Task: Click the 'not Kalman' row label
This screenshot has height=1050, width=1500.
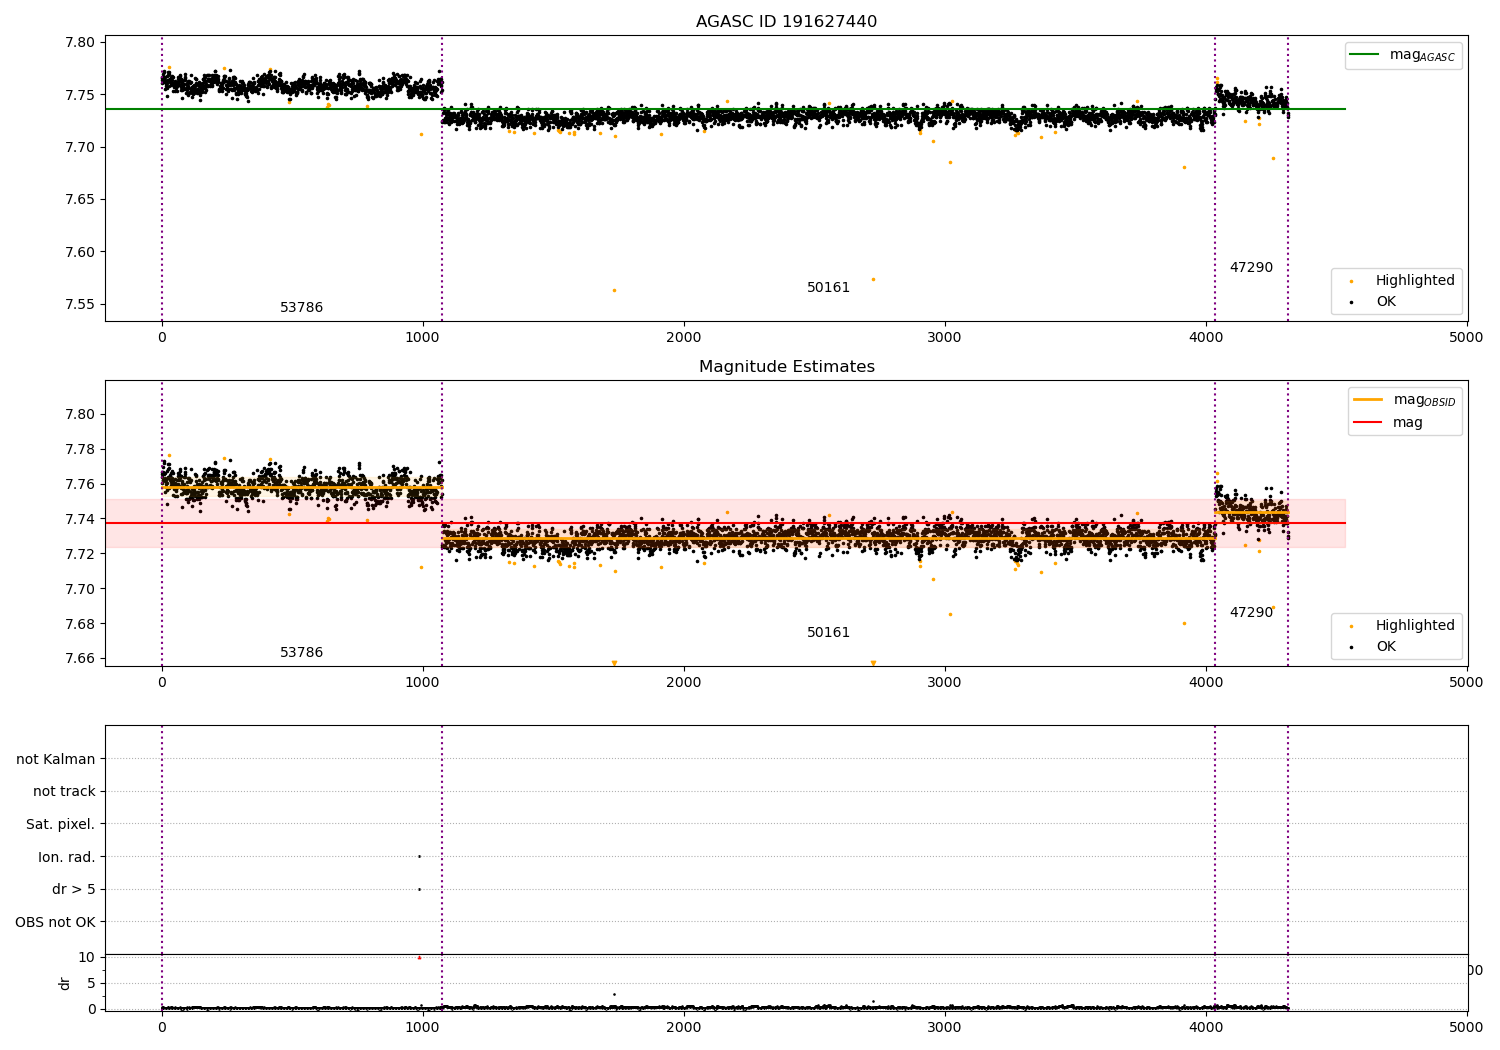Action: [x=56, y=759]
